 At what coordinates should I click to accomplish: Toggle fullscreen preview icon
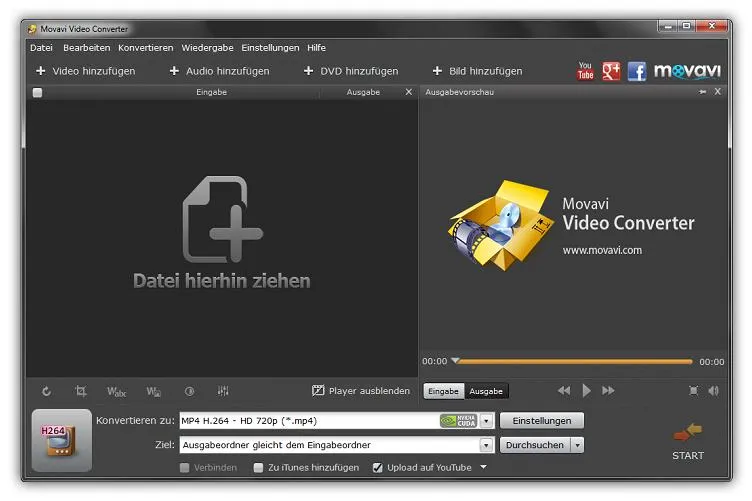pyautogui.click(x=693, y=391)
